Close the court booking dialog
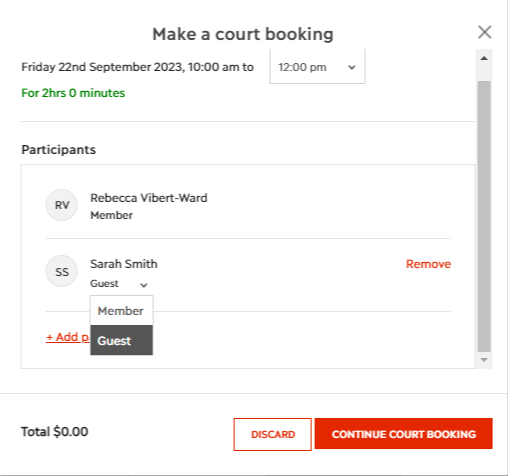 484,32
